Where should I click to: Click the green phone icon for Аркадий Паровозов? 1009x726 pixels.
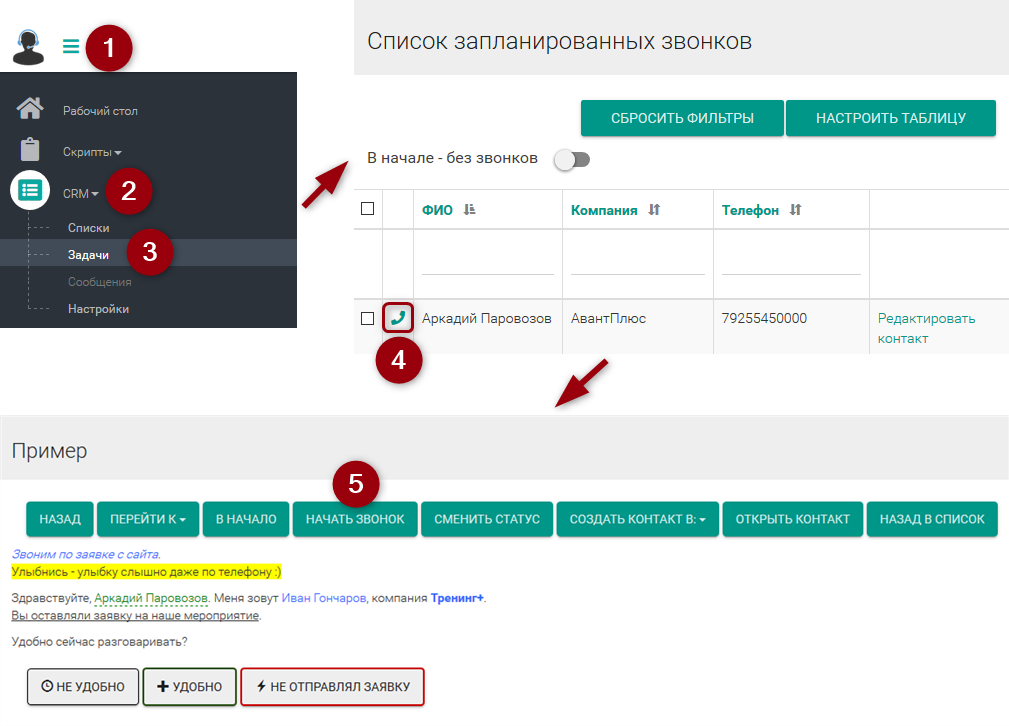coord(398,318)
